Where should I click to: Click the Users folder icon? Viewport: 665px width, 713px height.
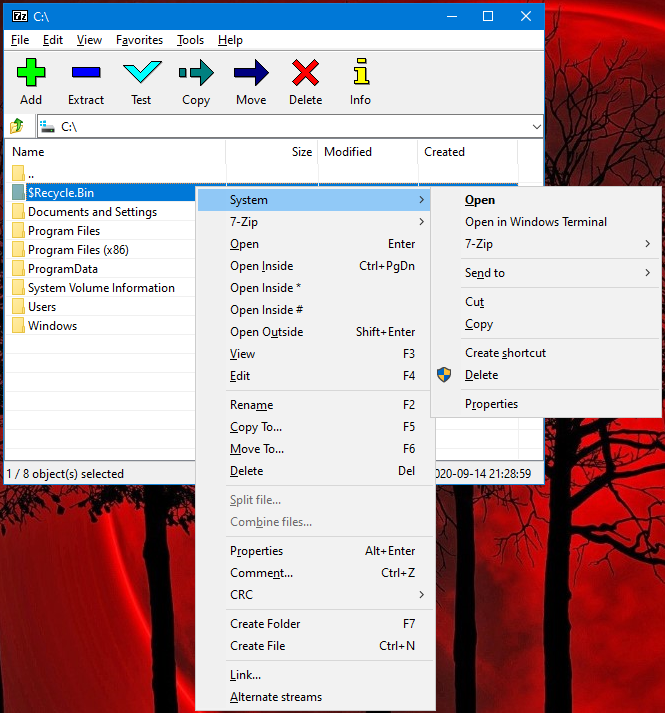tap(18, 307)
